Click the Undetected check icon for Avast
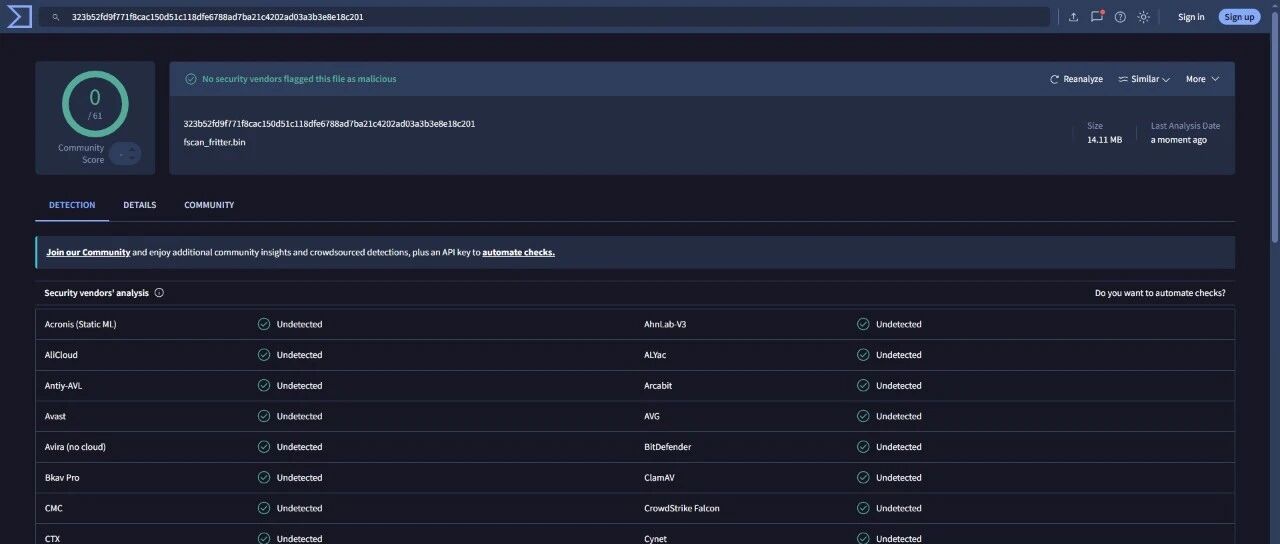 (264, 416)
